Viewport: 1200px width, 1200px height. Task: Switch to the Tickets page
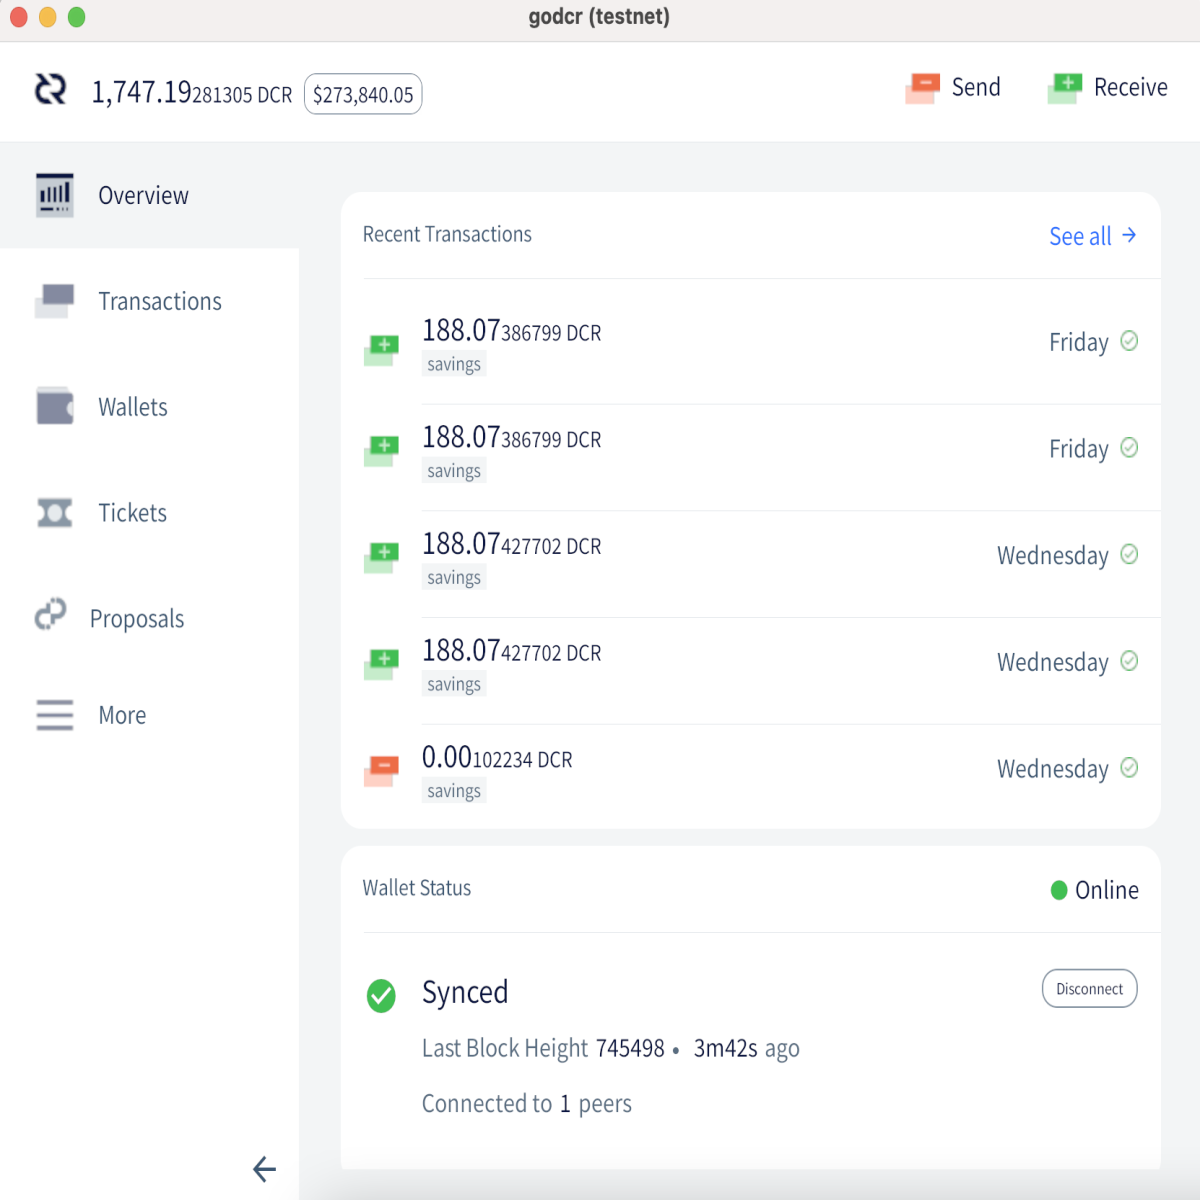pos(133,513)
